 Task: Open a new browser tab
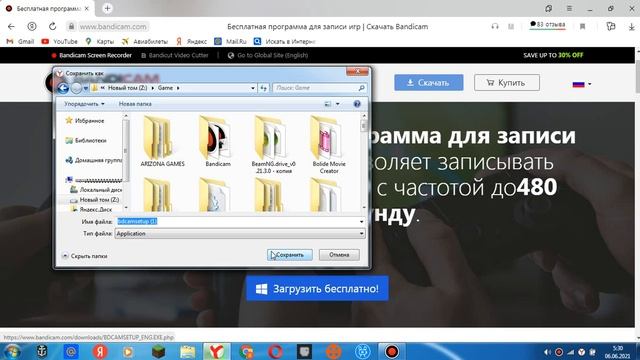[x=107, y=8]
